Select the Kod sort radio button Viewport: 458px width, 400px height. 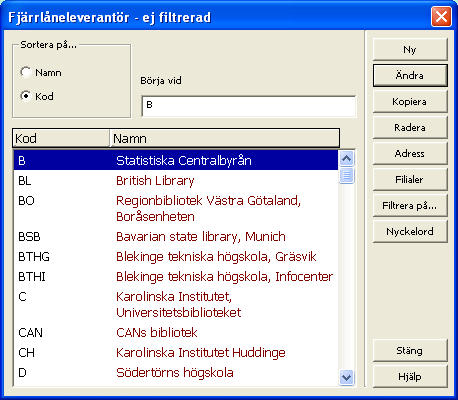(x=26, y=96)
